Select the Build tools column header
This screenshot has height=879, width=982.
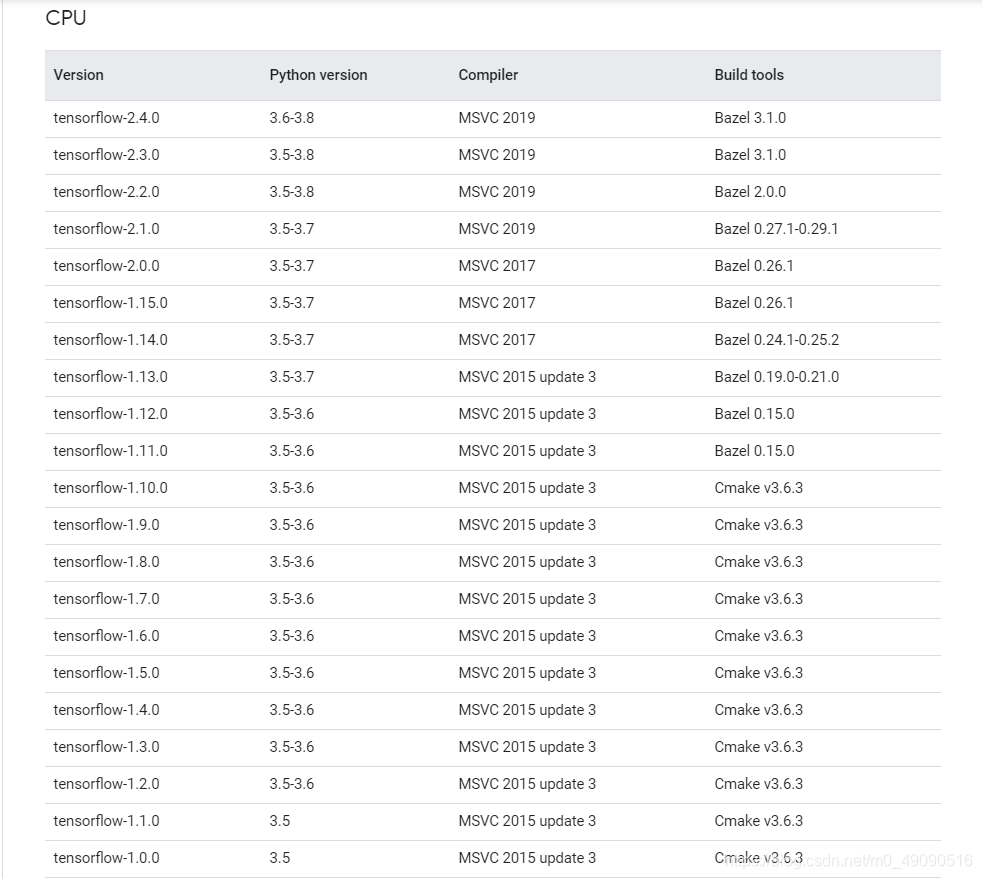click(x=749, y=75)
